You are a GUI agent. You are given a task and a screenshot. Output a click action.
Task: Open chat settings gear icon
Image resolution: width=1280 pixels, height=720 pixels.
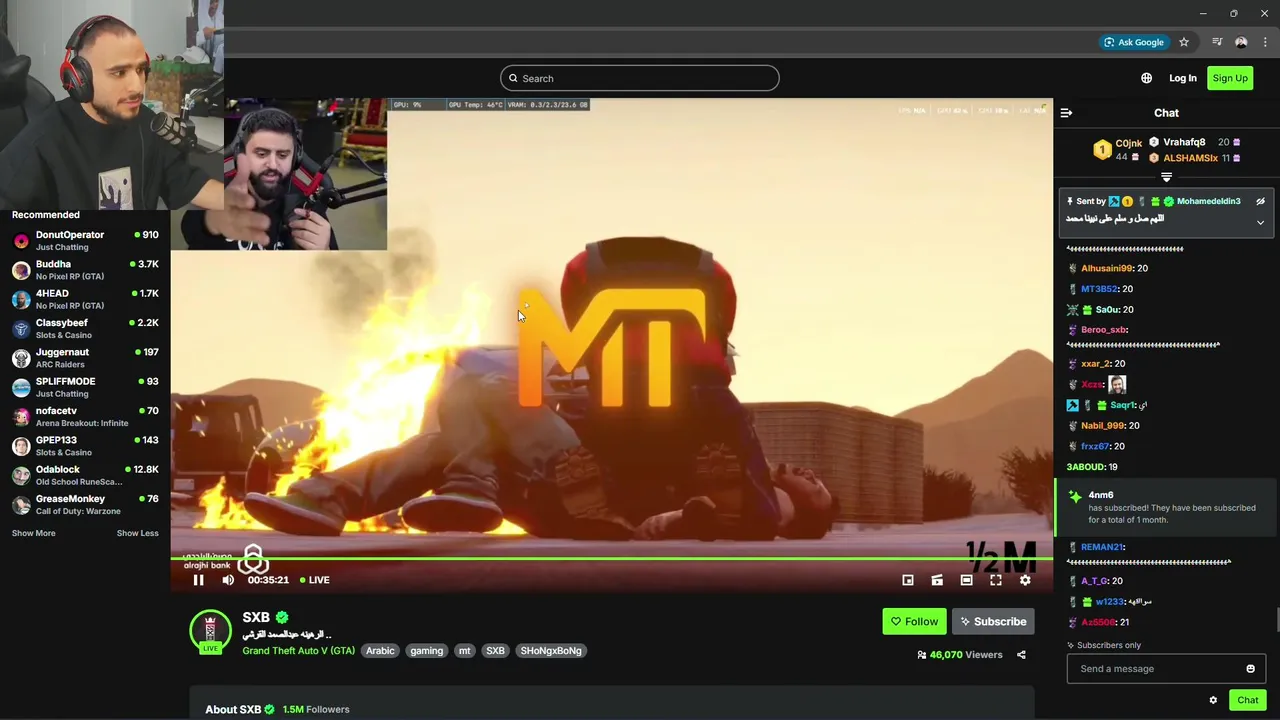[1213, 700]
